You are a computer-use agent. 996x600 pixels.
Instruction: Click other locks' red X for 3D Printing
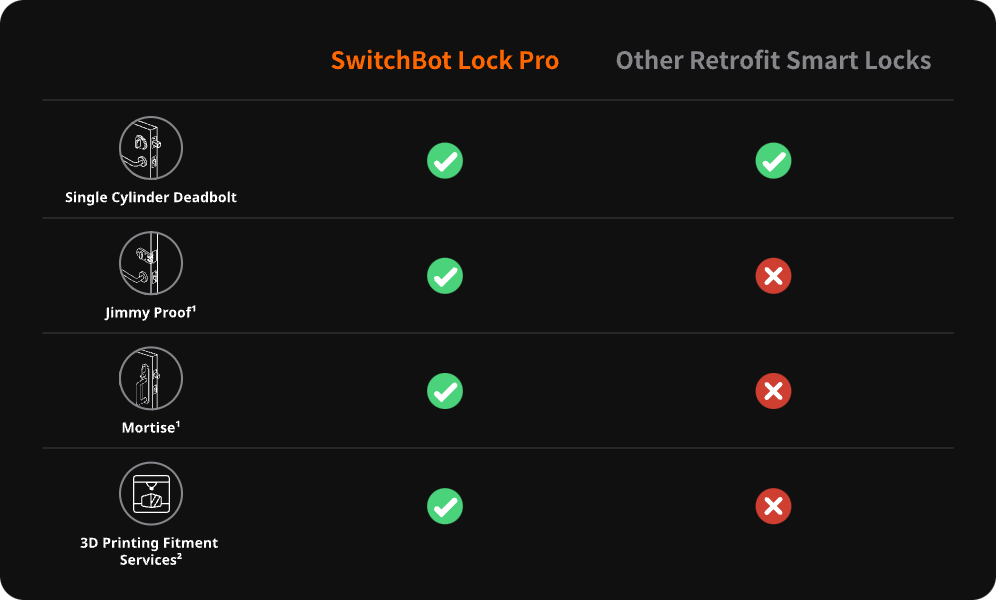(x=773, y=506)
